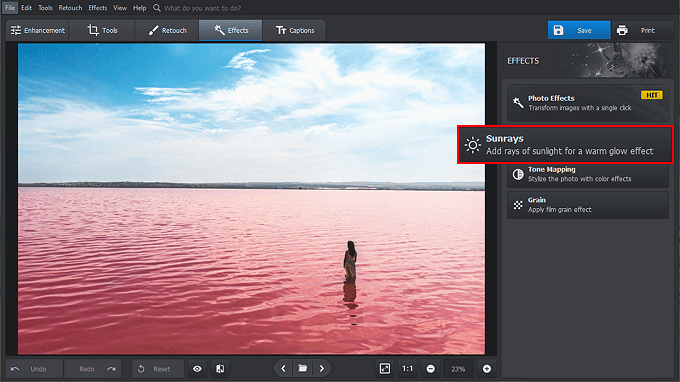Open the Edit menu
680x382 pixels.
26,8
